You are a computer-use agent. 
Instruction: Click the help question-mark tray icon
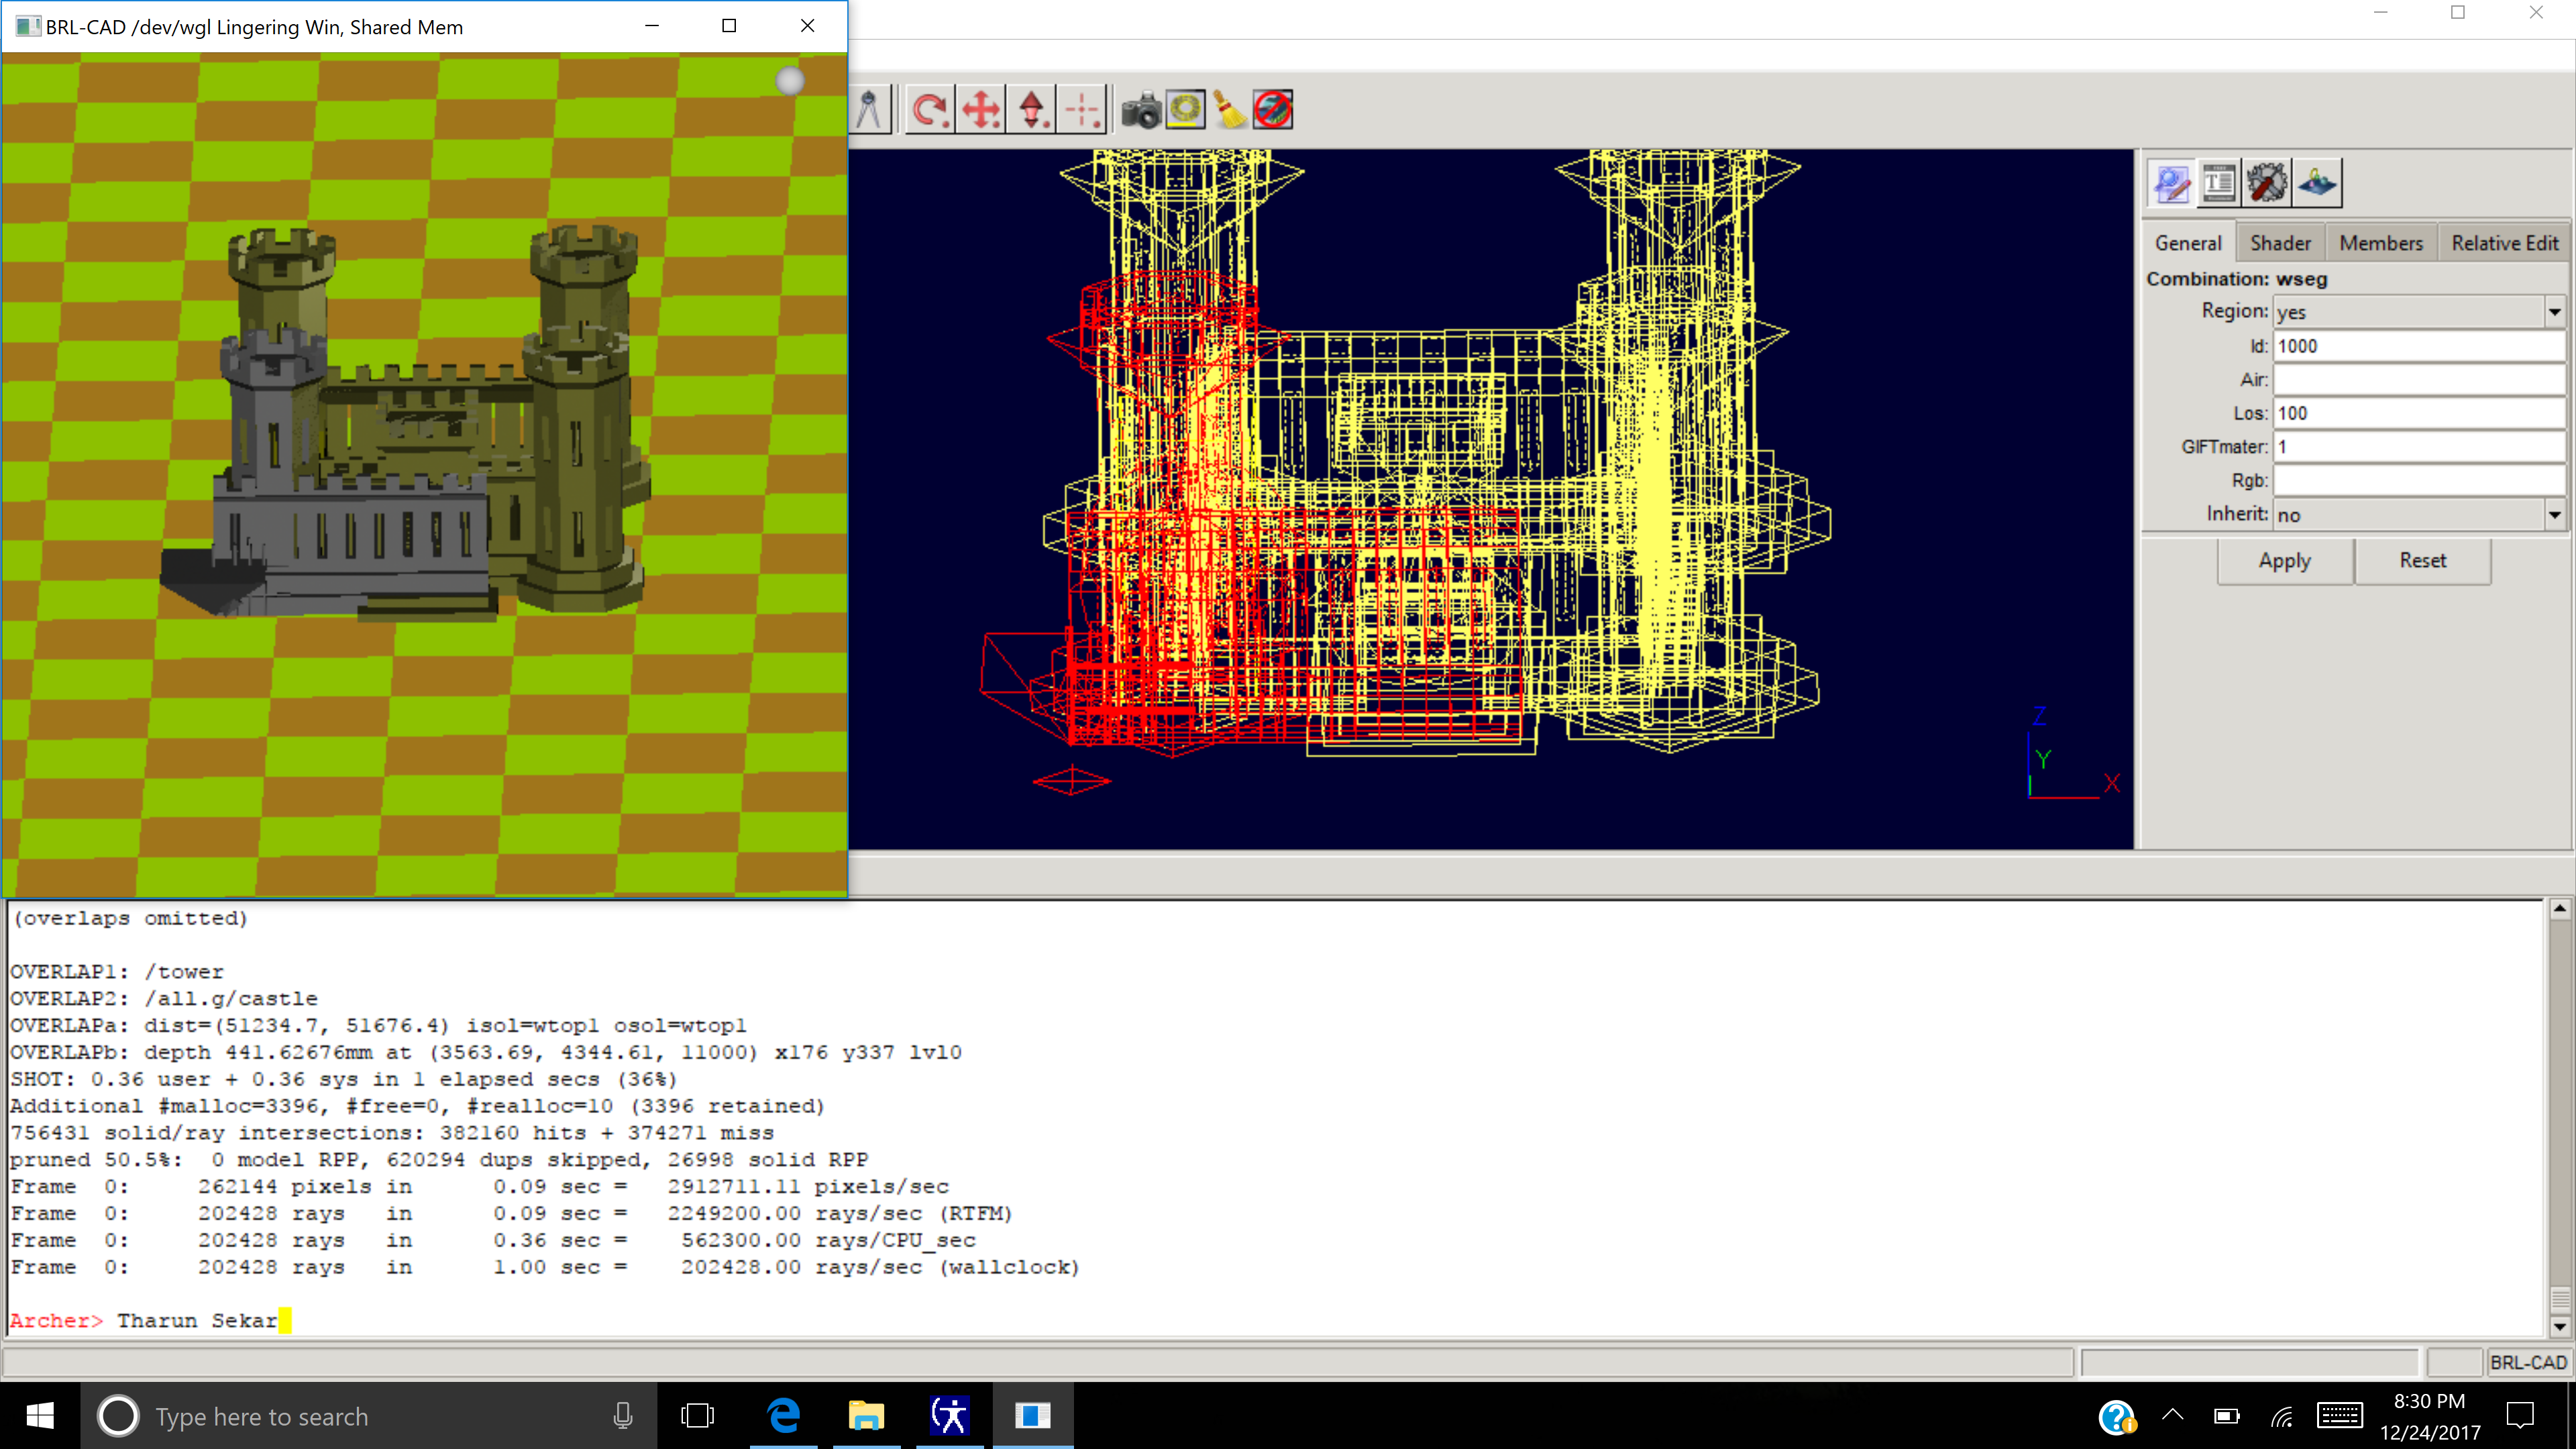[x=2117, y=1416]
